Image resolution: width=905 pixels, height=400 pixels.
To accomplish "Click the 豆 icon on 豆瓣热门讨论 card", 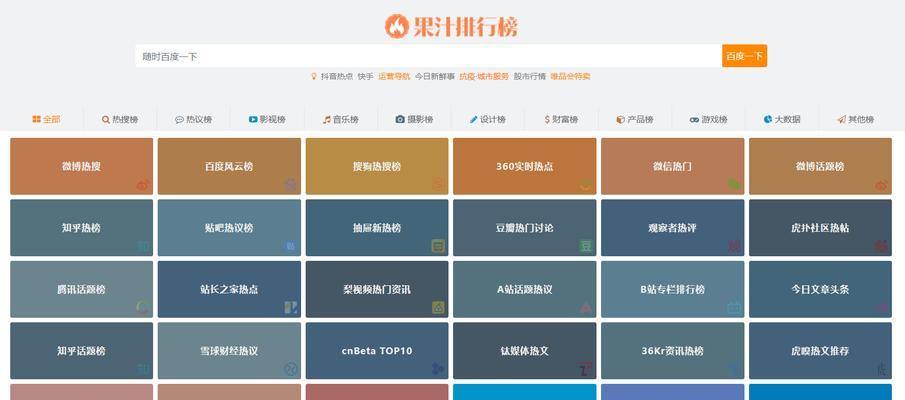I will click(x=586, y=246).
